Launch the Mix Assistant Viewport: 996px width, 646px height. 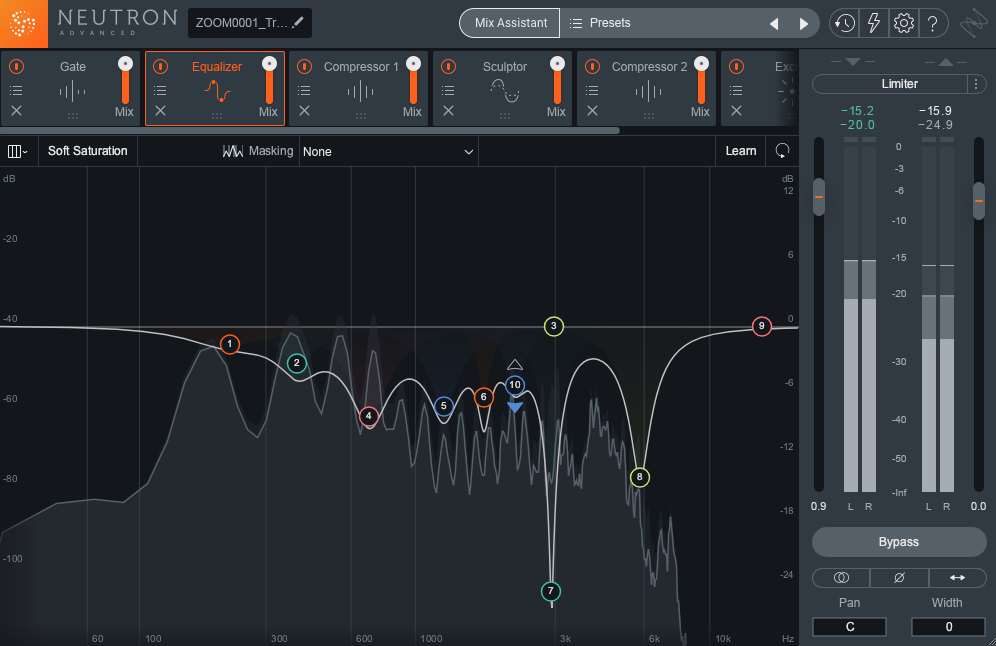tap(510, 23)
